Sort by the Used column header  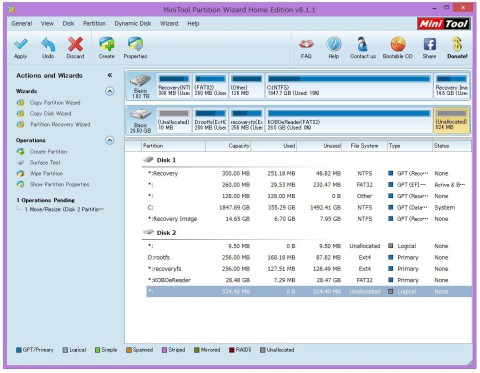point(274,146)
